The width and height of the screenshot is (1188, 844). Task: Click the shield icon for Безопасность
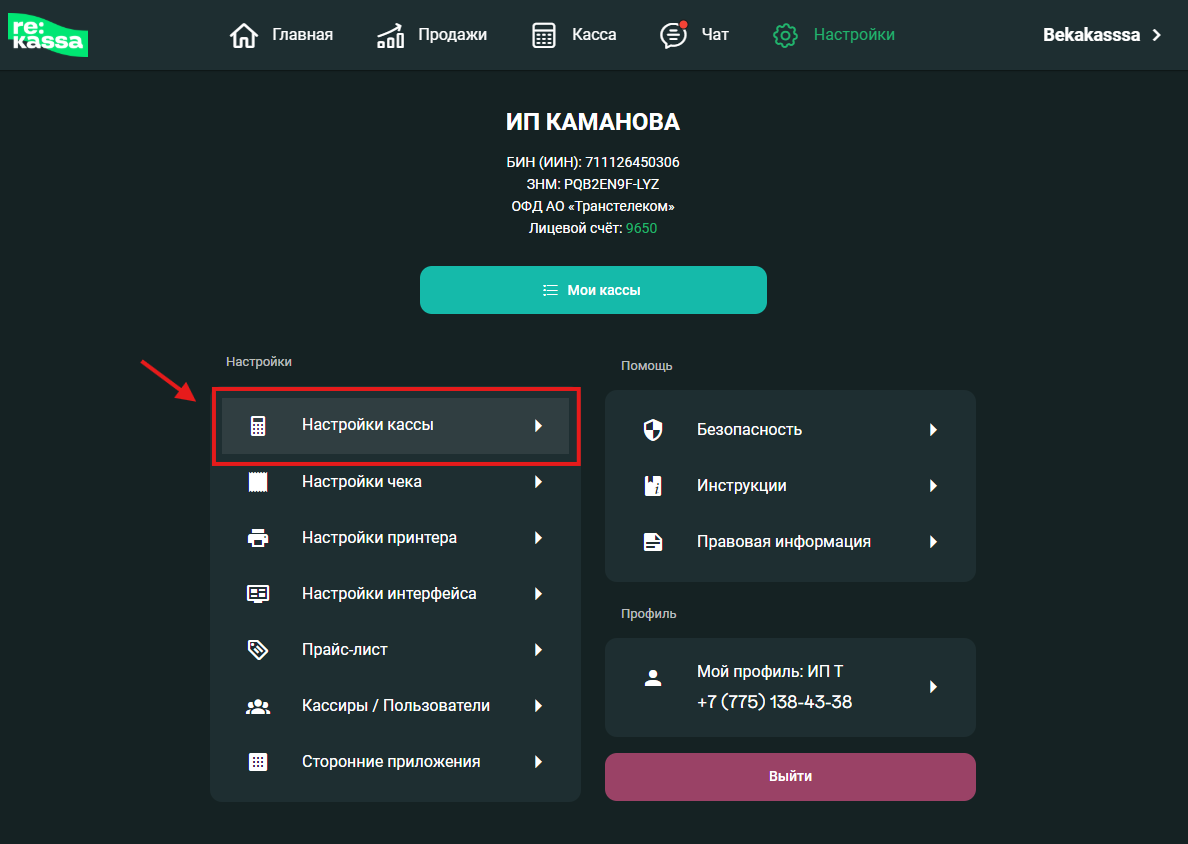click(653, 430)
